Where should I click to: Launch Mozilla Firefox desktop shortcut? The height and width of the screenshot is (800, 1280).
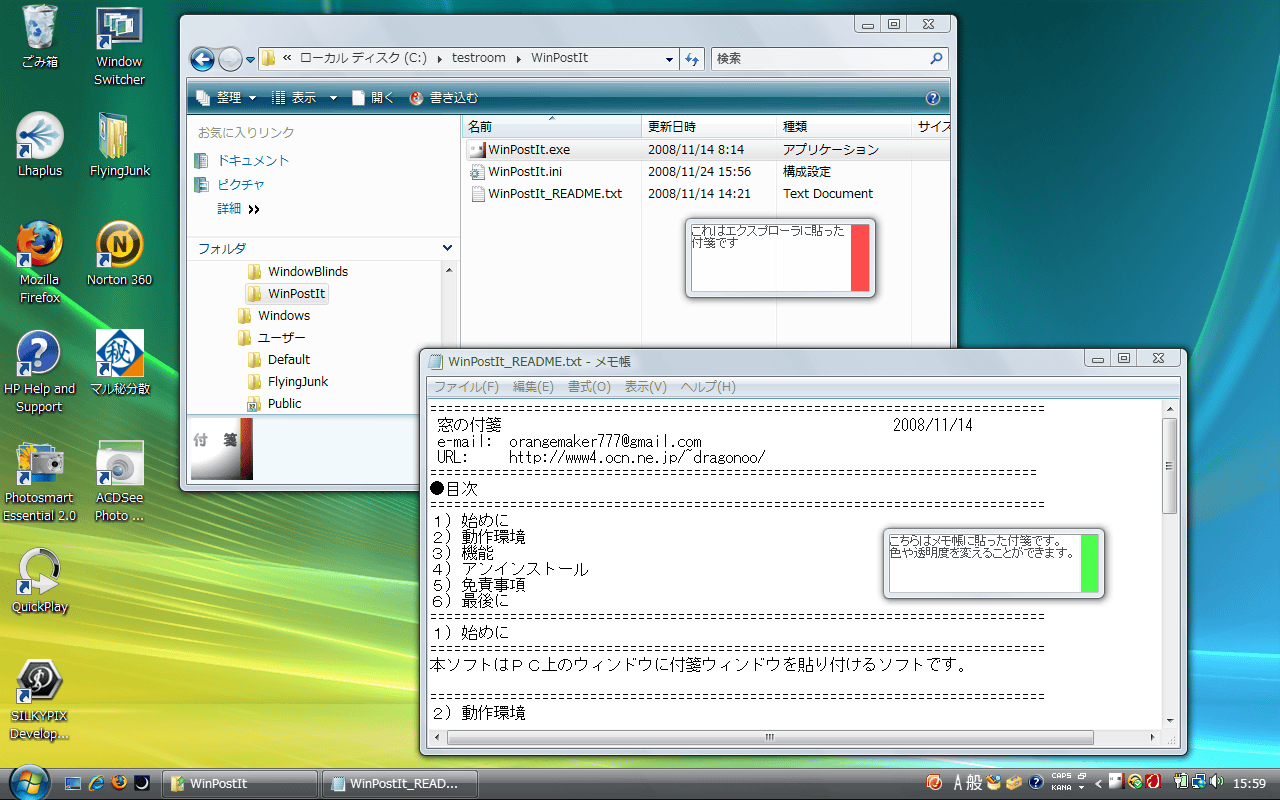tap(40, 263)
